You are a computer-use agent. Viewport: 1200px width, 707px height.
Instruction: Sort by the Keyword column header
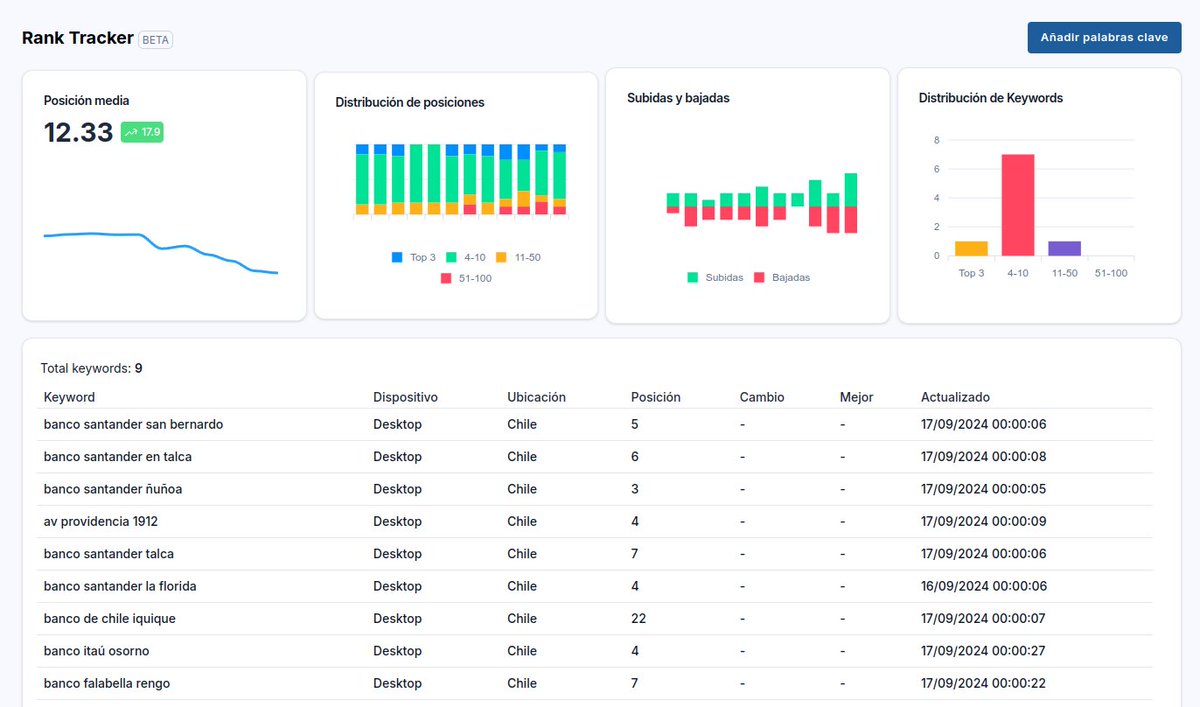coord(70,397)
